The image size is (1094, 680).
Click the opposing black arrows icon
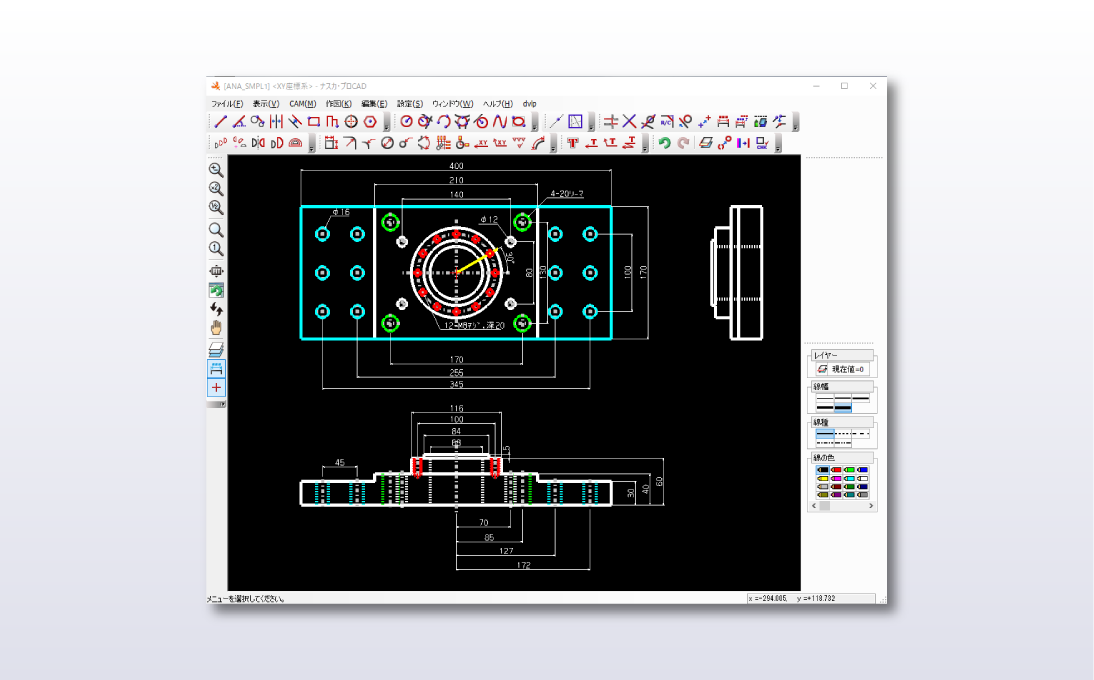(x=216, y=309)
